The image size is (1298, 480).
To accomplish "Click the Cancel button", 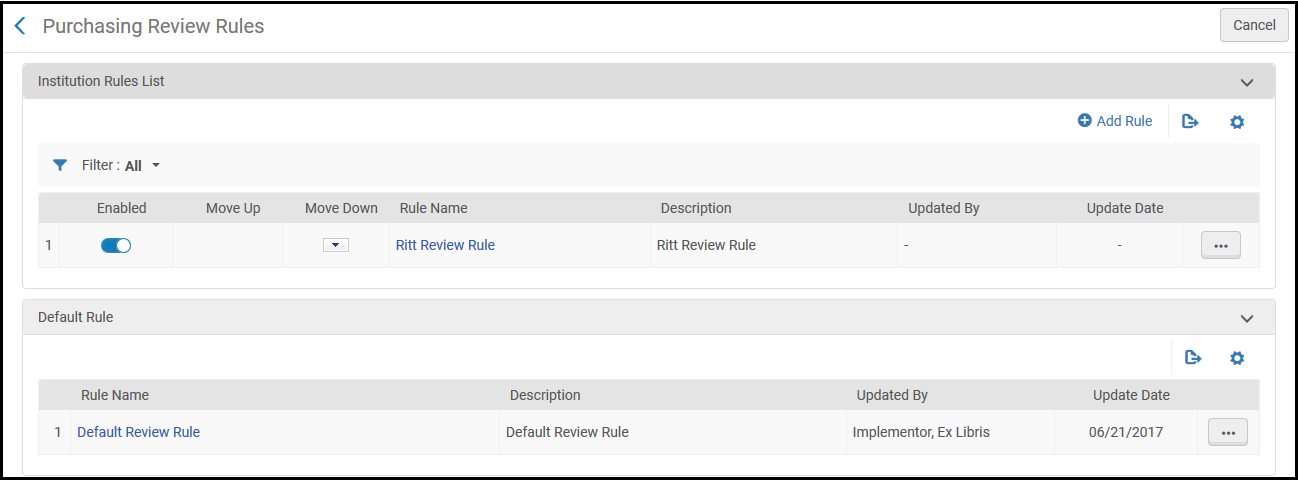I will [1253, 26].
